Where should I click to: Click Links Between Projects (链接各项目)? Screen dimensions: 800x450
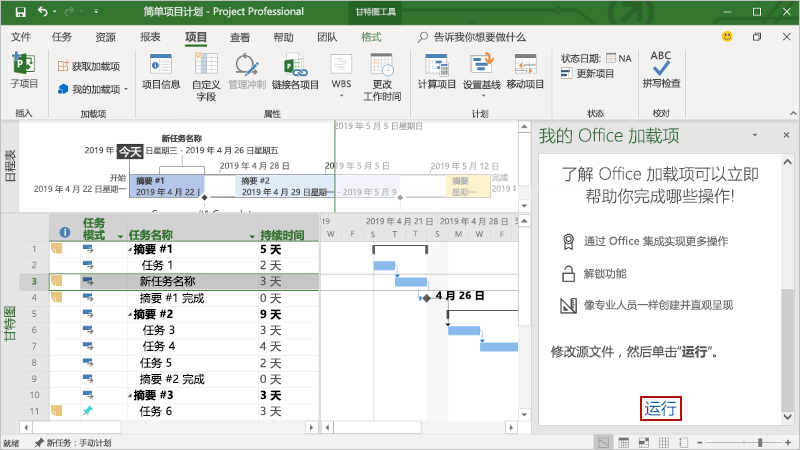pos(295,72)
